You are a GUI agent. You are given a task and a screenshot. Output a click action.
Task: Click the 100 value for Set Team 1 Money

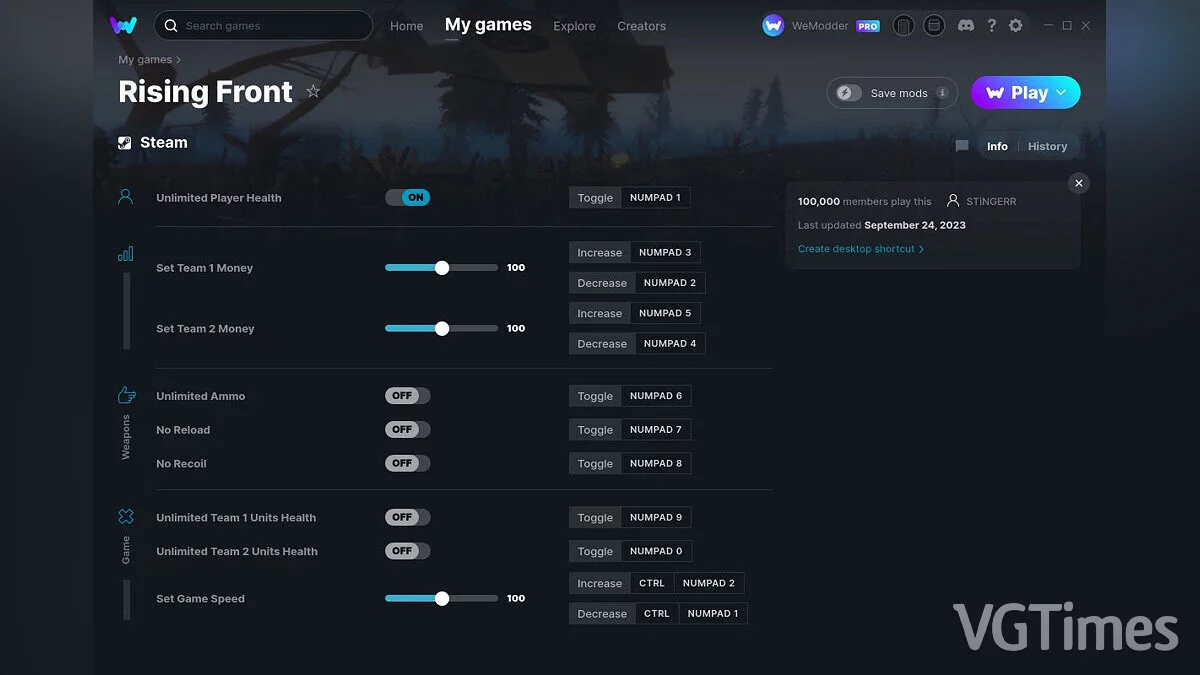coord(516,268)
